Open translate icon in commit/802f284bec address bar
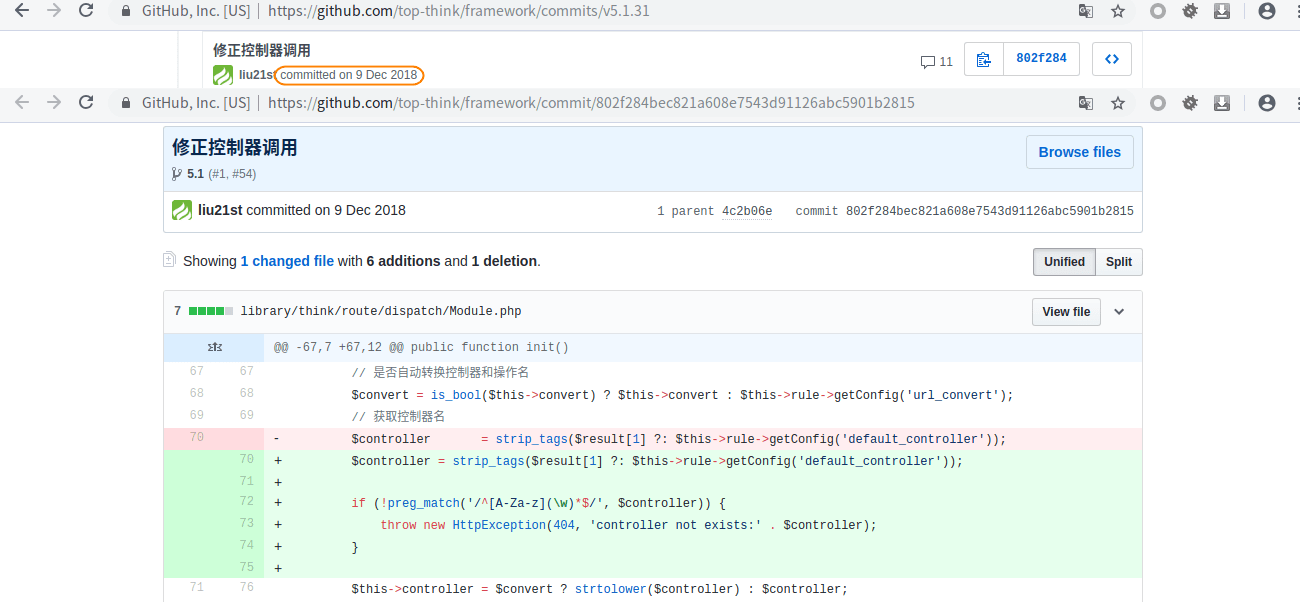Image resolution: width=1300 pixels, height=602 pixels. 1086,103
